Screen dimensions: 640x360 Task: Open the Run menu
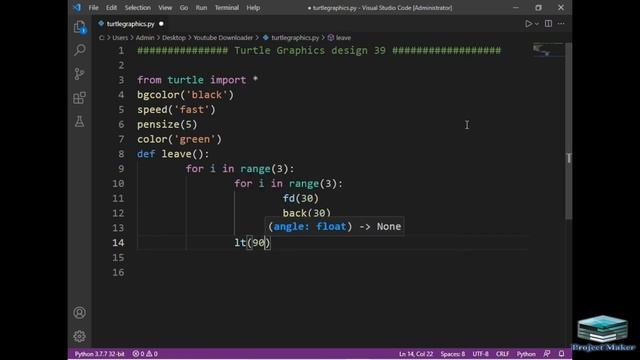coord(201,7)
